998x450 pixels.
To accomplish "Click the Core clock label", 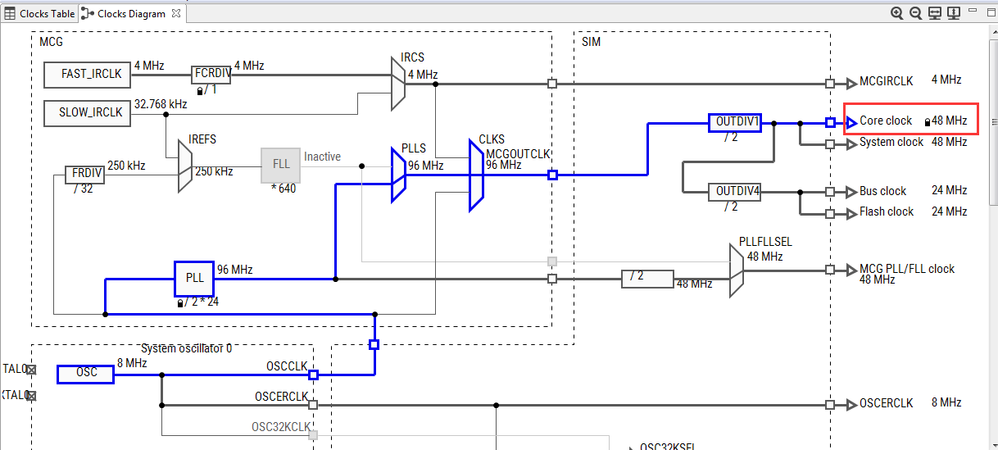I will pyautogui.click(x=885, y=121).
